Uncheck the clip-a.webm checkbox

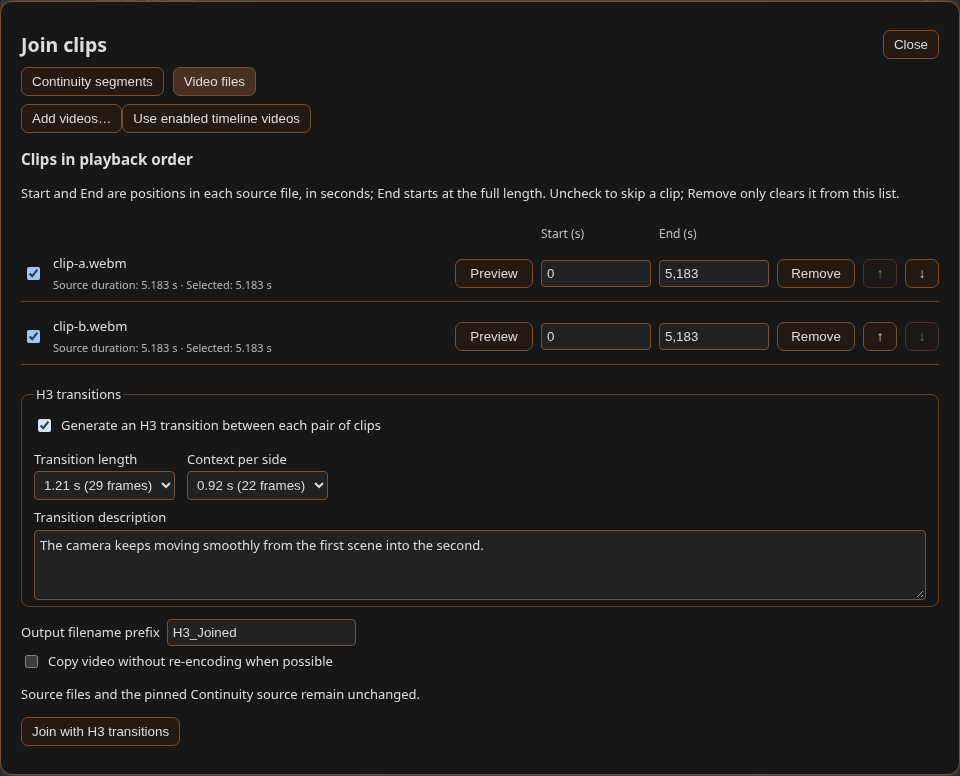(34, 274)
